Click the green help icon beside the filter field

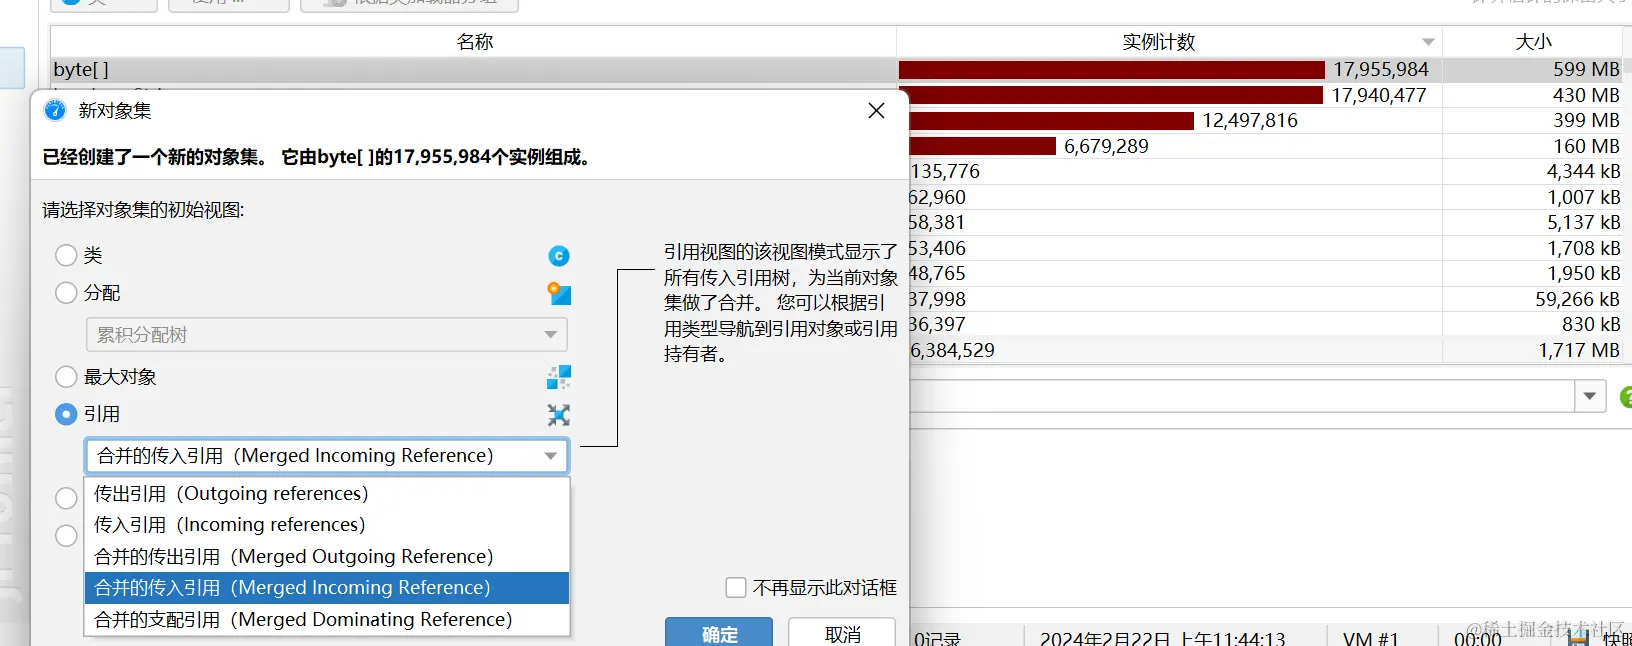click(1626, 397)
